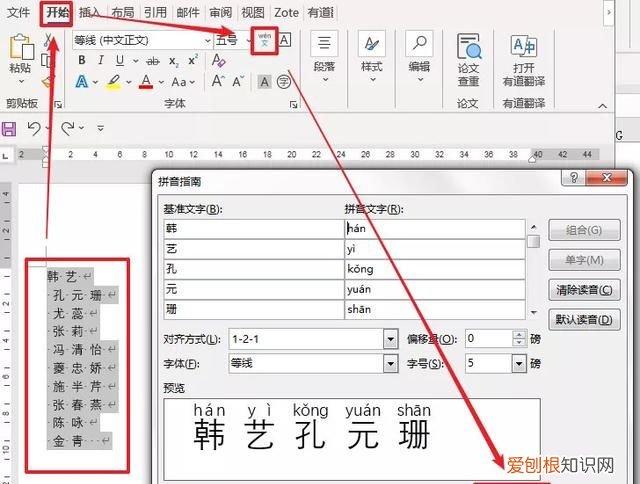The height and width of the screenshot is (484, 640).
Task: Click the ruler tab selector icon
Action: (5, 155)
